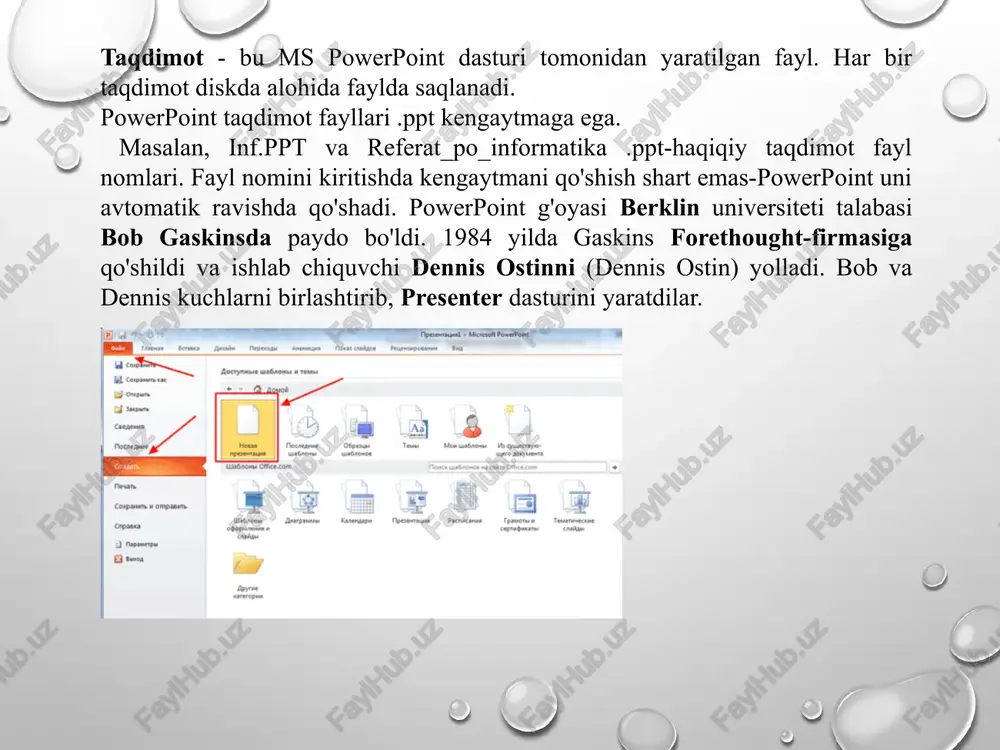Select the highlighted Создать section
This screenshot has height=750, width=1000.
coord(154,466)
